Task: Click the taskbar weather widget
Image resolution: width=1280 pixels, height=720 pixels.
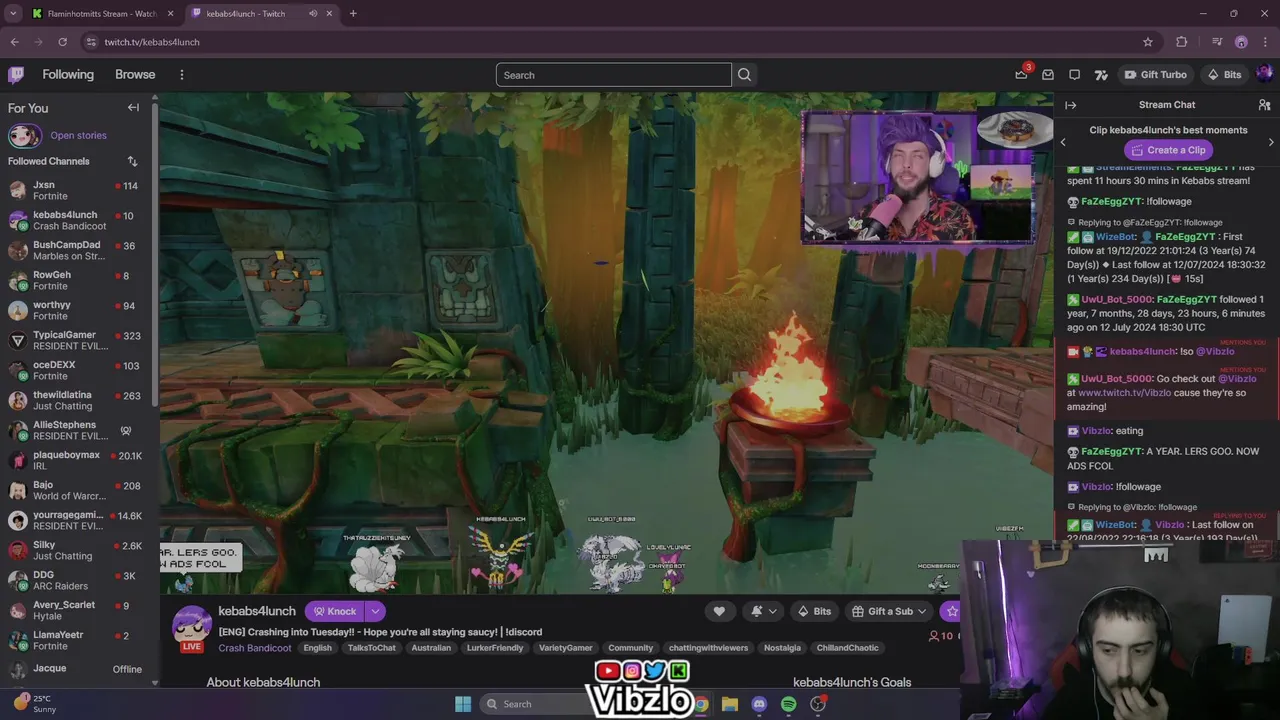Action: point(35,703)
